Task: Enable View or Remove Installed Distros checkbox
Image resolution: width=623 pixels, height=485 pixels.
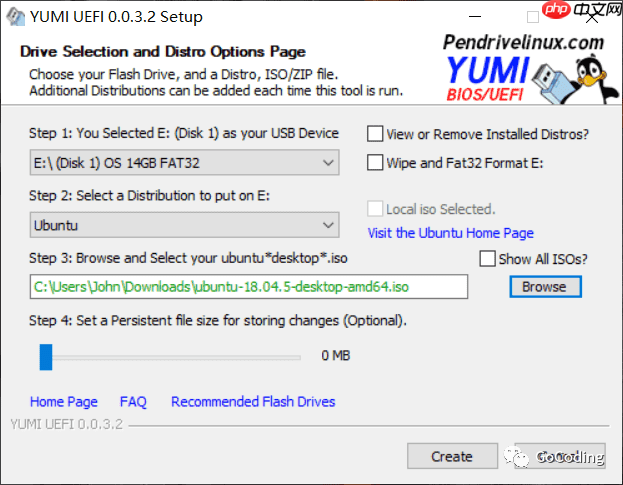Action: 375,134
